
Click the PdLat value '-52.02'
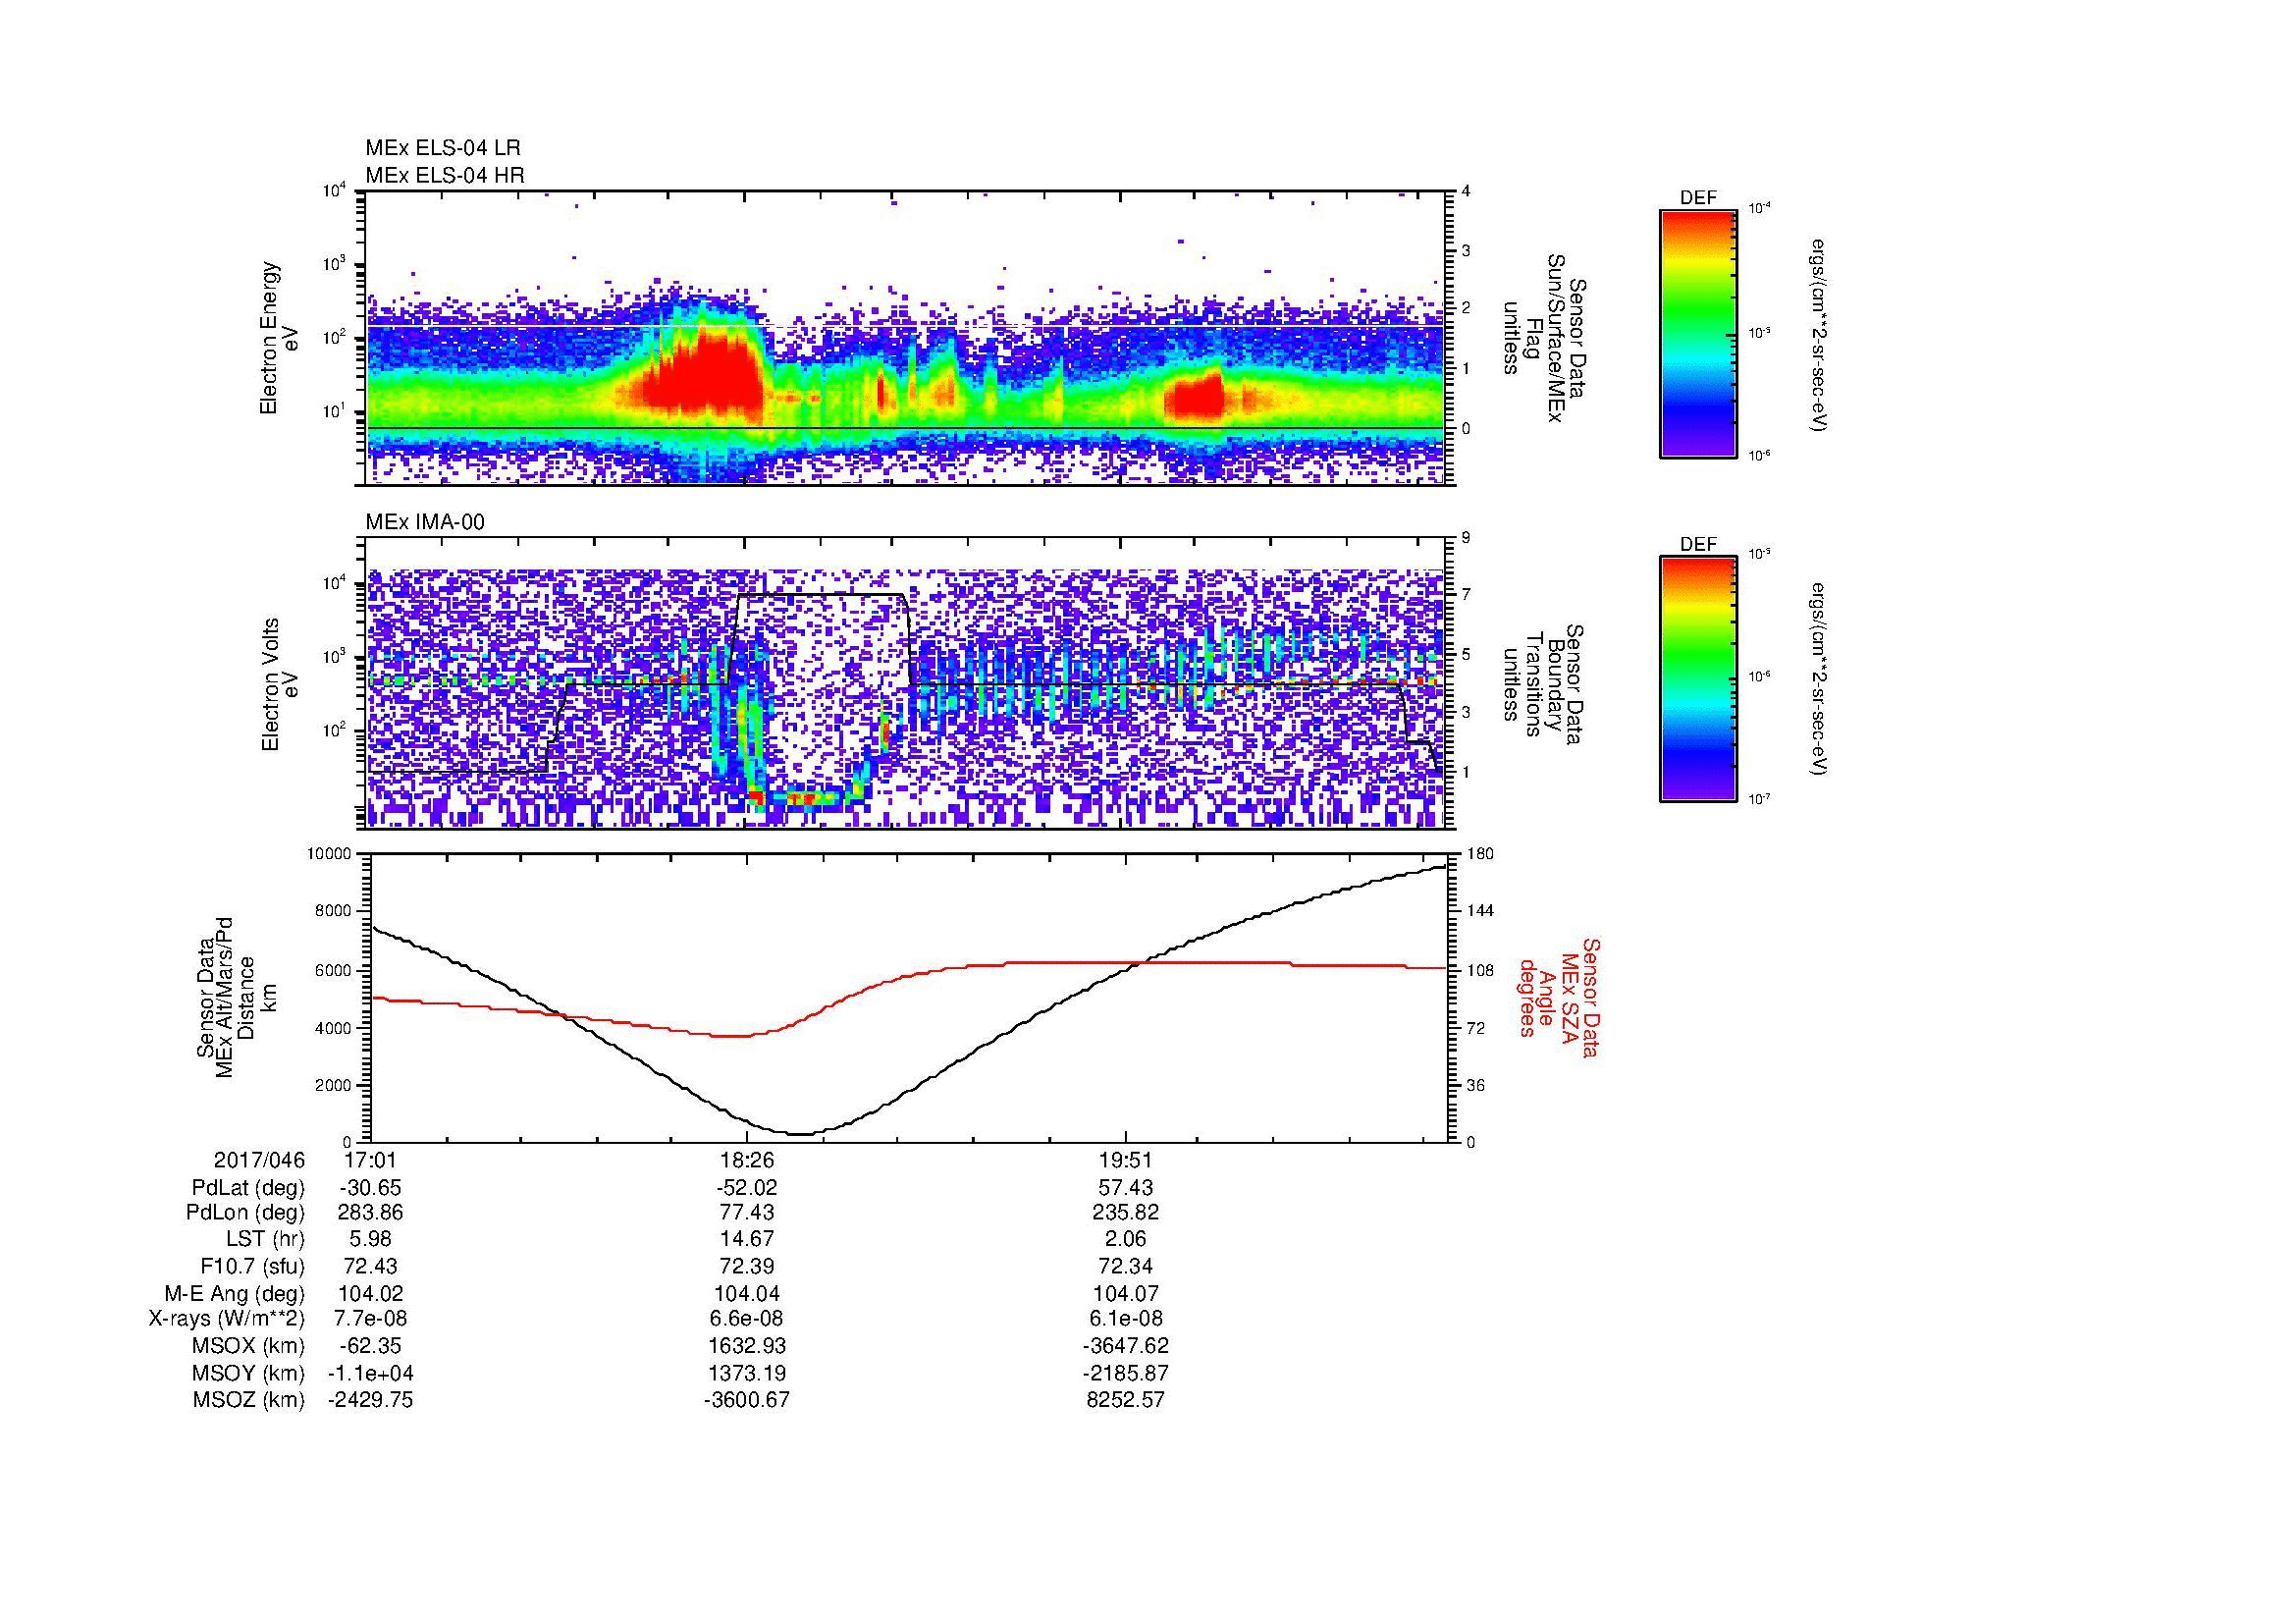click(746, 1188)
